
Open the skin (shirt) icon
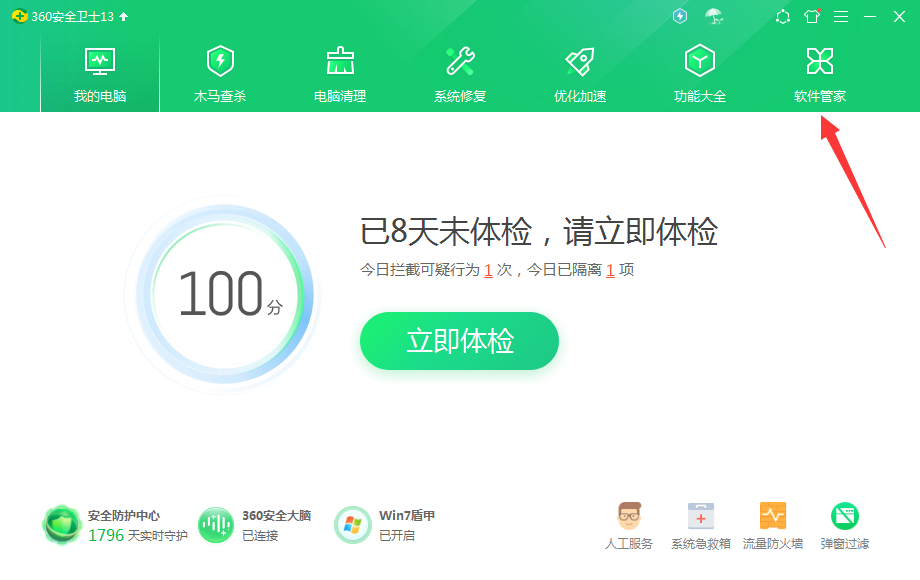812,16
